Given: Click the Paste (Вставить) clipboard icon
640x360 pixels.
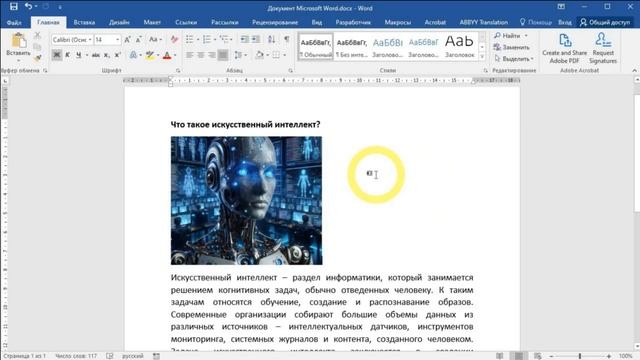Looking at the screenshot, I should 18,41.
